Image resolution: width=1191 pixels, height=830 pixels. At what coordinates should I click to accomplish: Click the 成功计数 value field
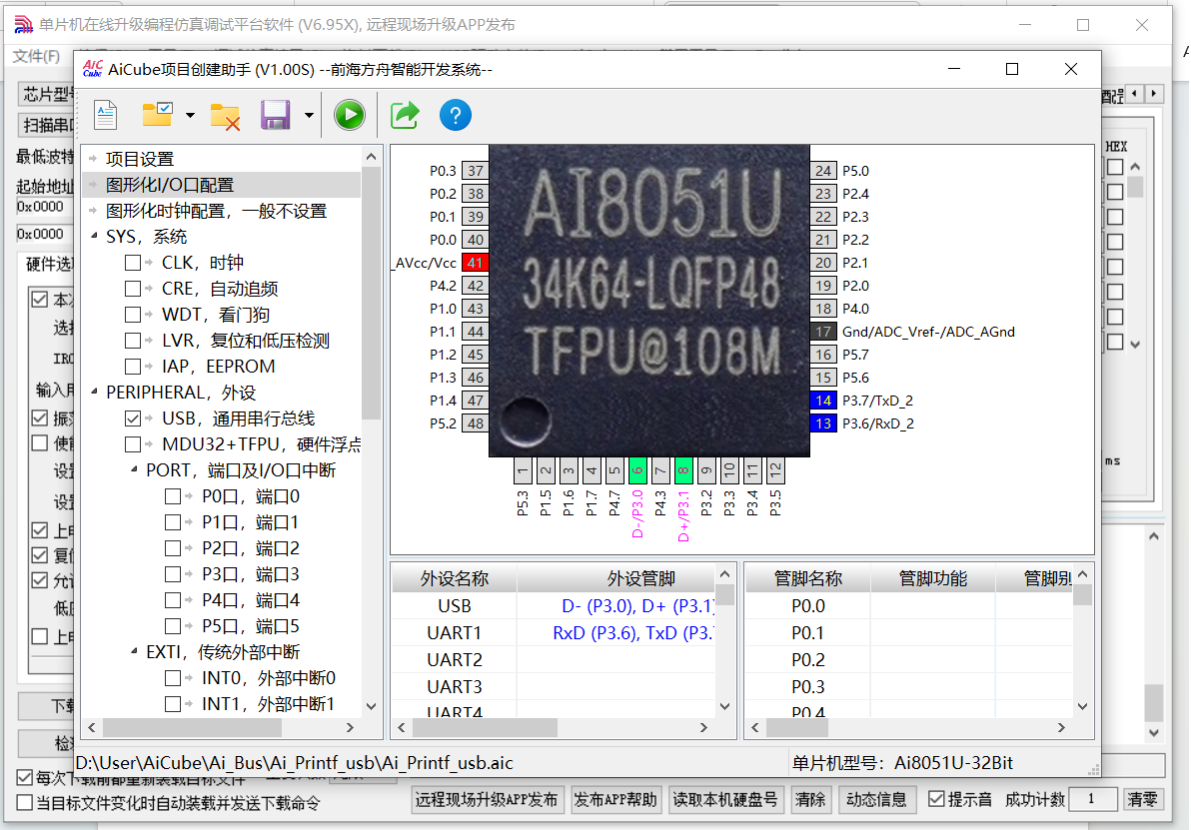(1092, 799)
